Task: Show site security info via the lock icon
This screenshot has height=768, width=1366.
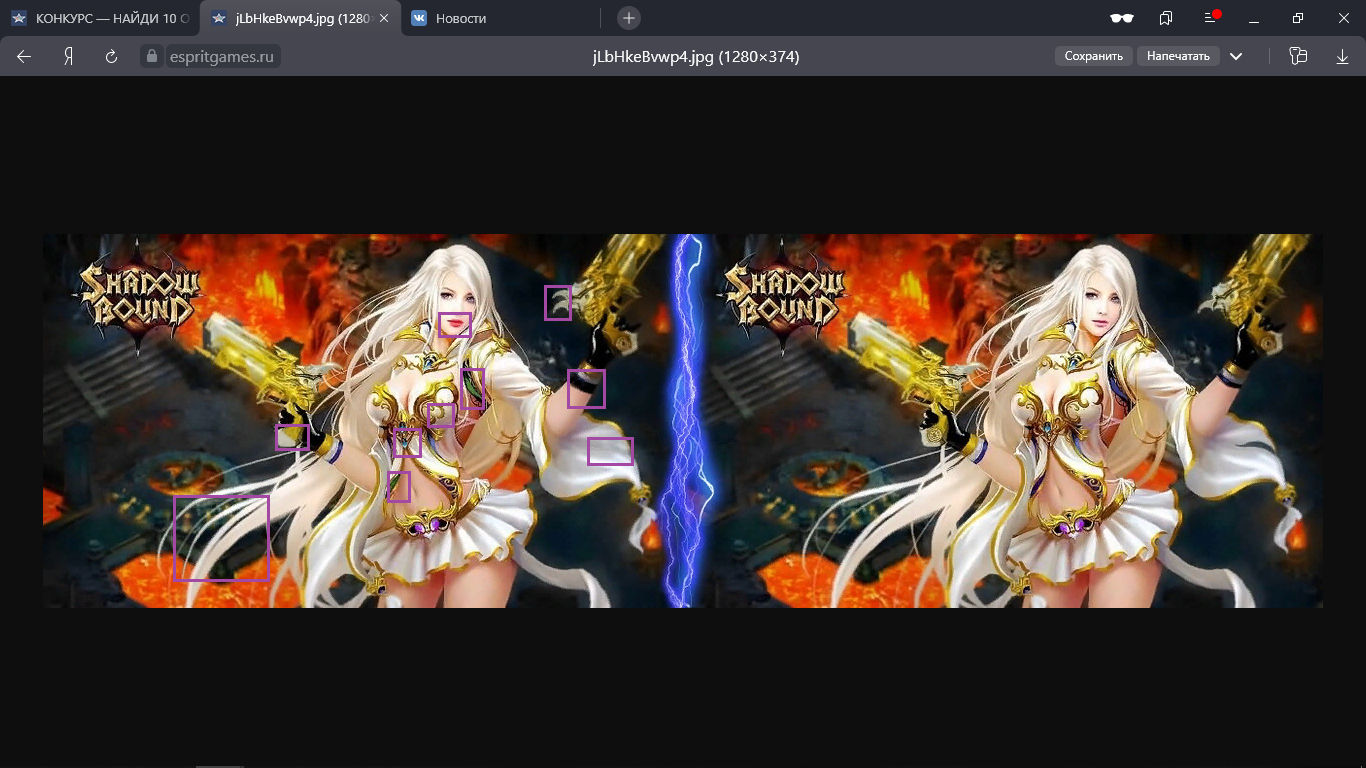Action: coord(152,57)
